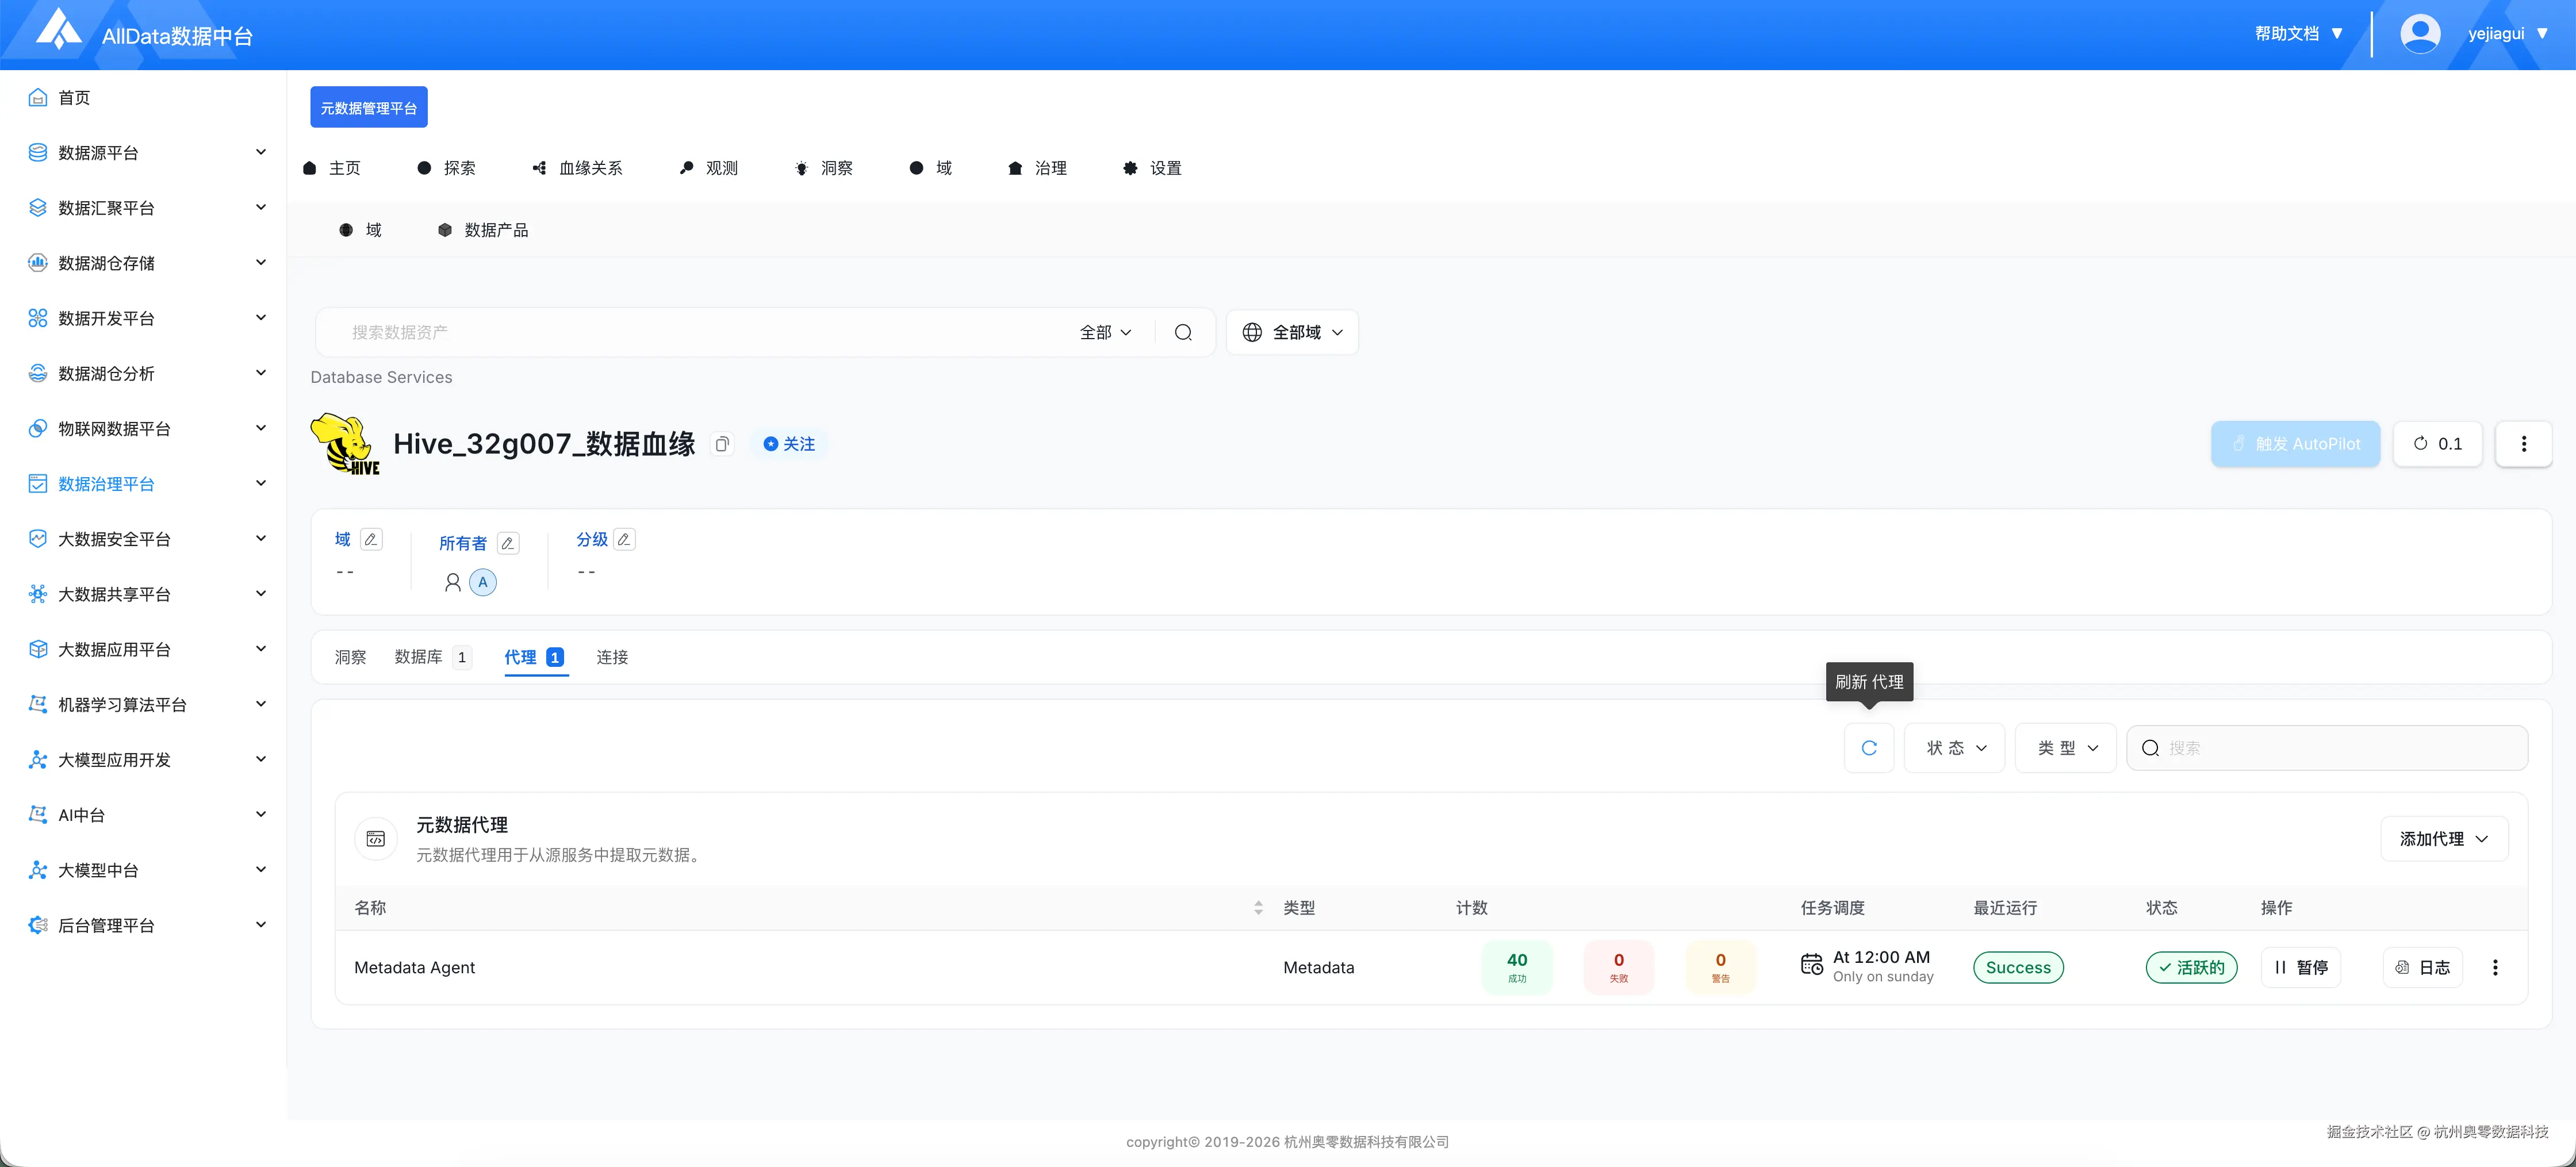Click the 数据源平台 database icon
2576x1167 pixels.
(x=38, y=152)
